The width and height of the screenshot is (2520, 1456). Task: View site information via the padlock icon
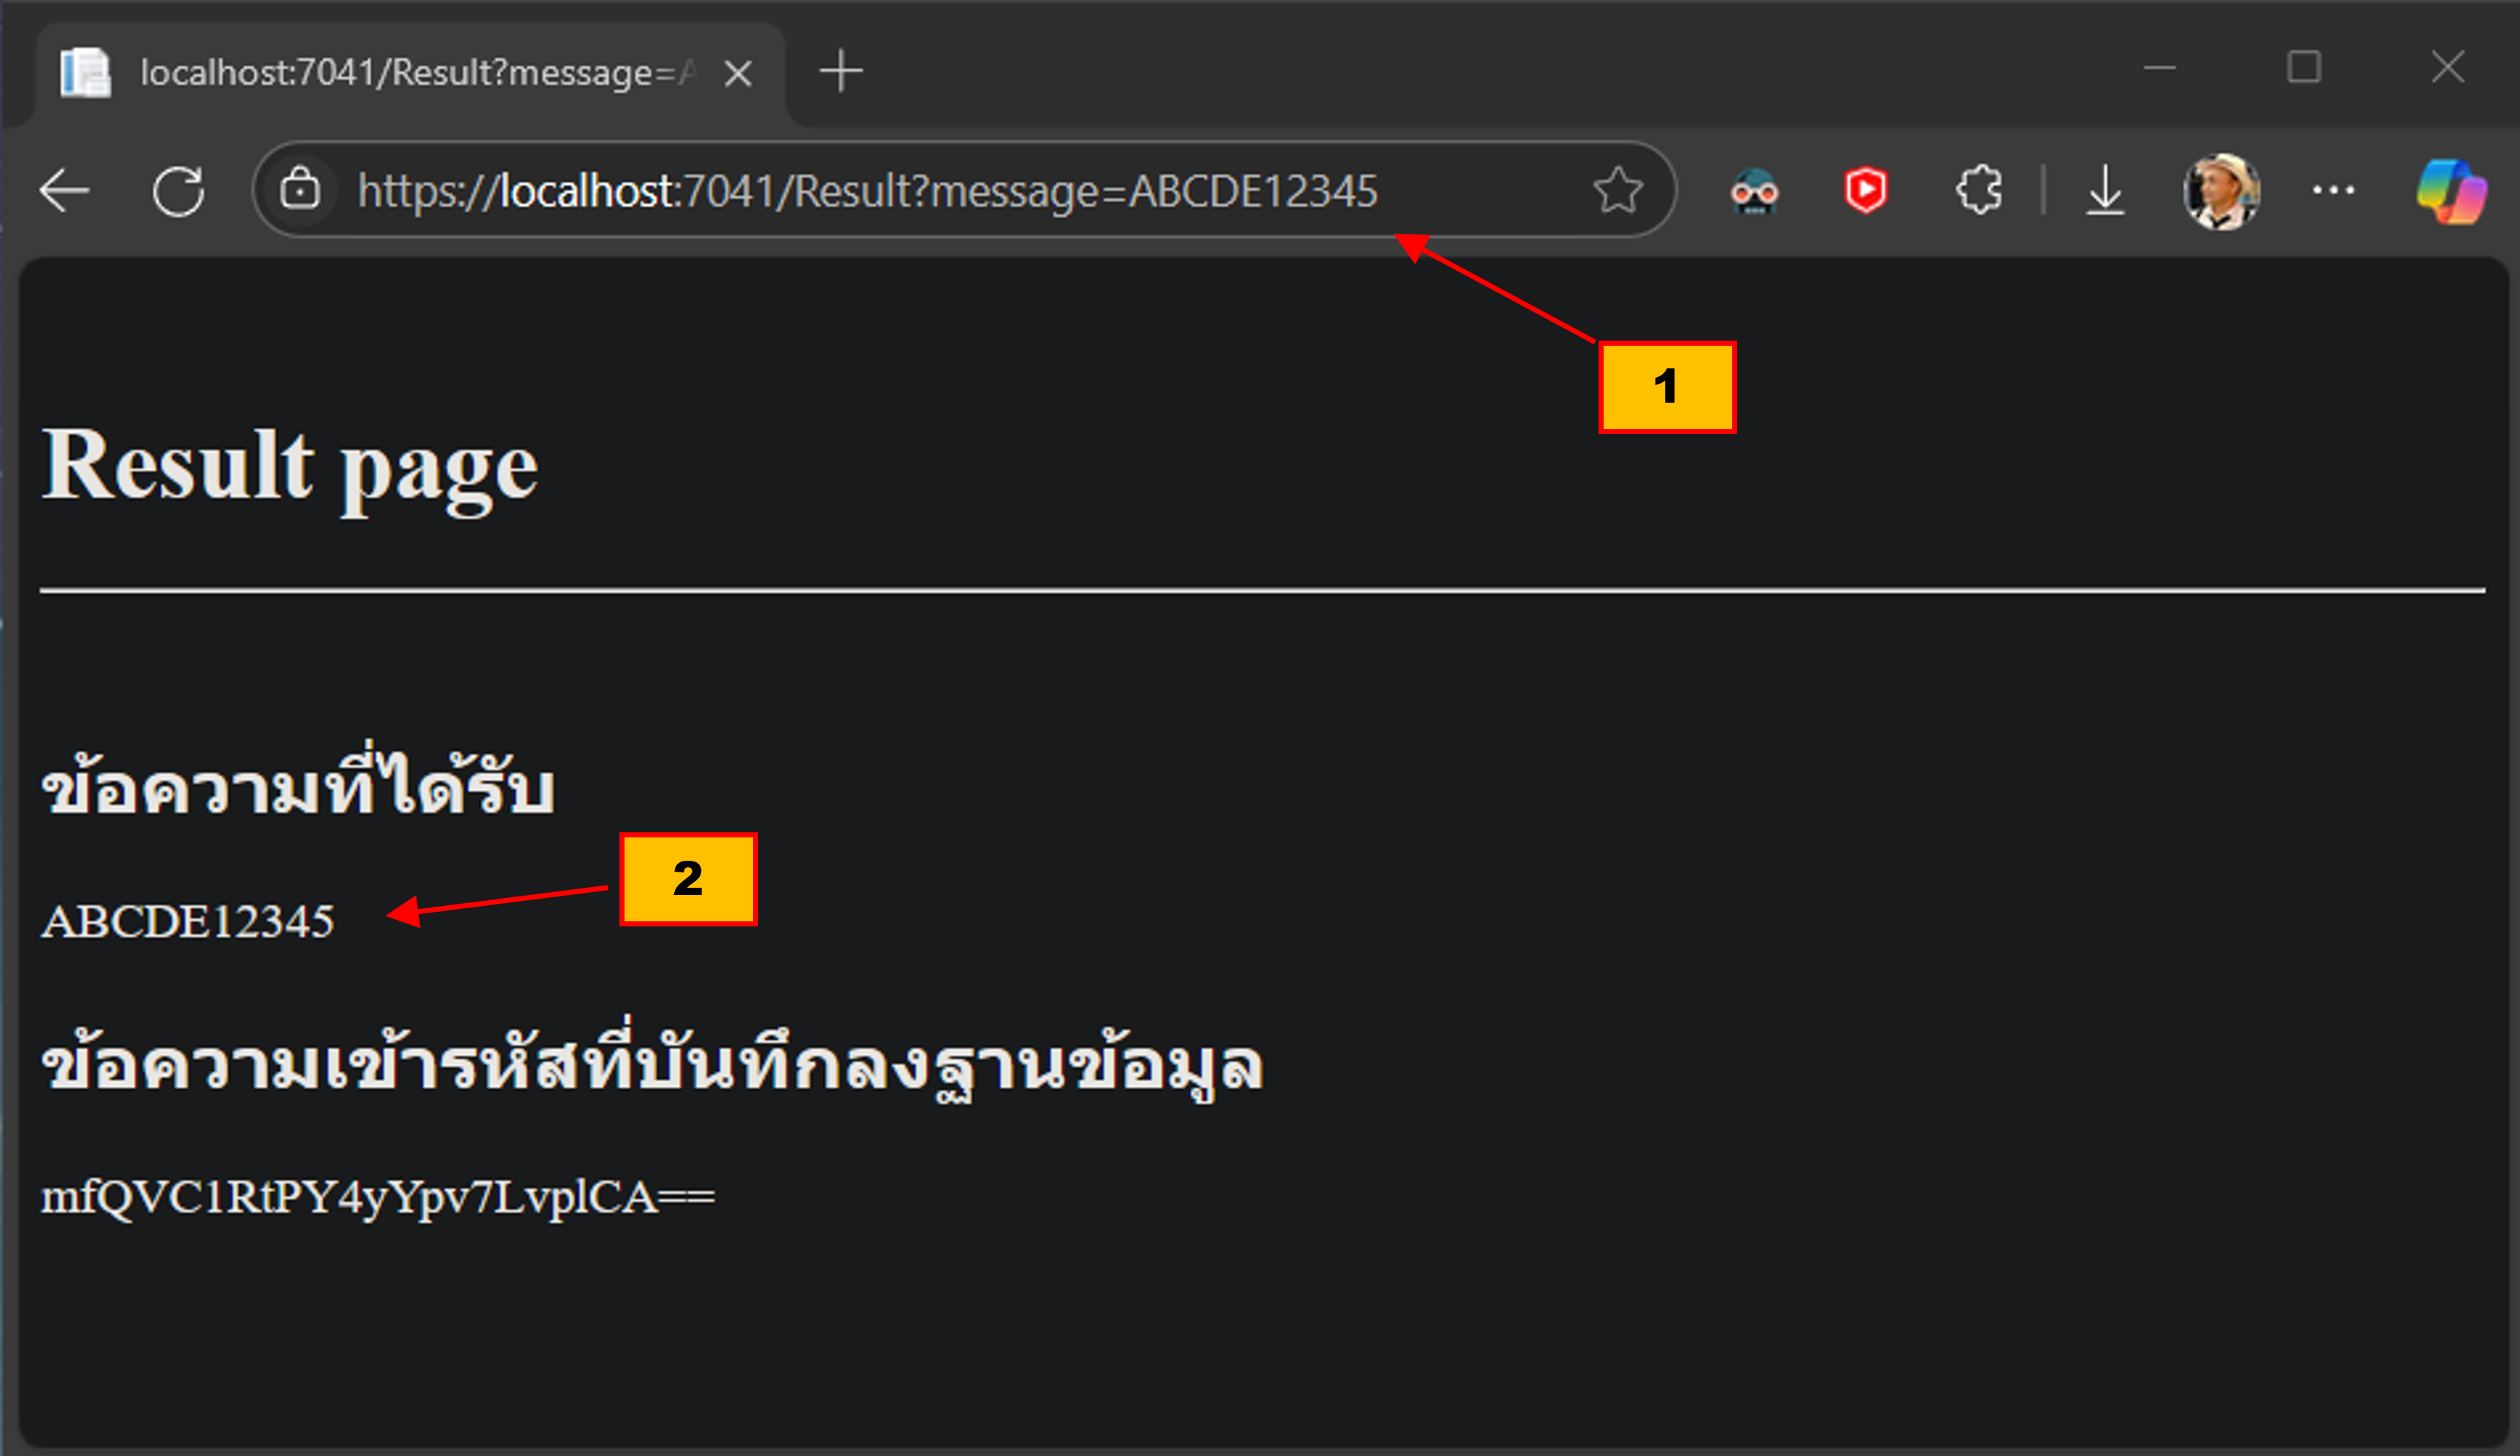303,190
